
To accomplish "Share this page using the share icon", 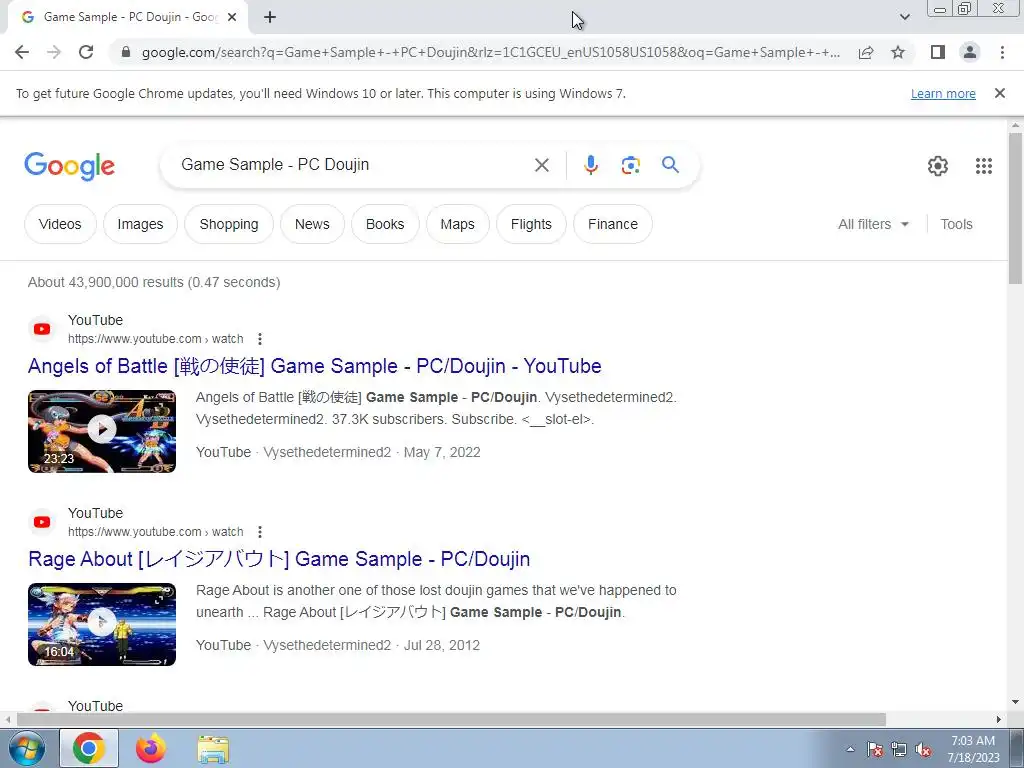I will pos(866,52).
